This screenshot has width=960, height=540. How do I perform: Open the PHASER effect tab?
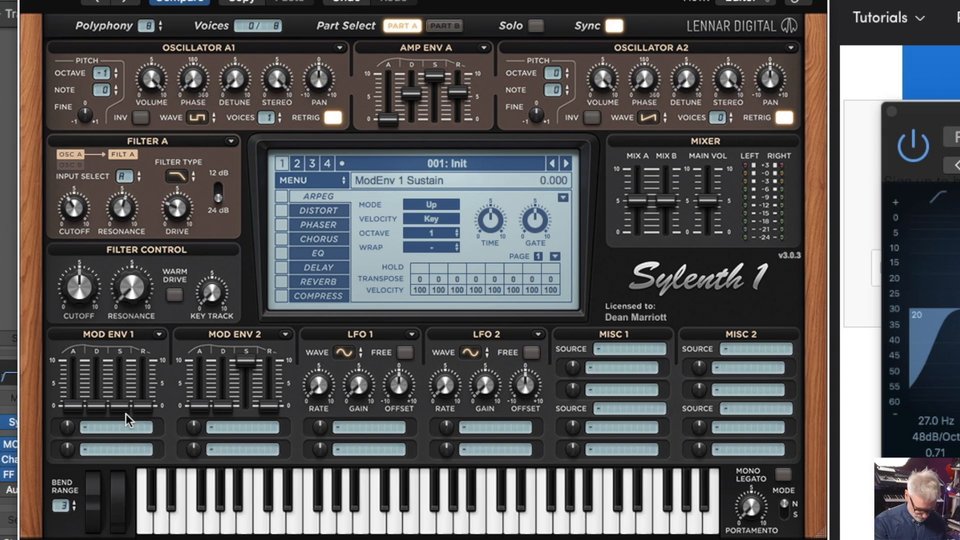pos(318,225)
